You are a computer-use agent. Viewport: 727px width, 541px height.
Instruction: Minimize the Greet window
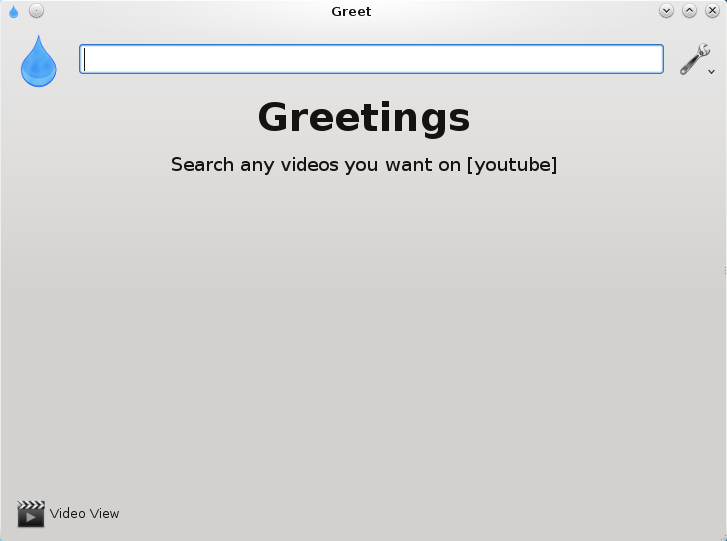[x=666, y=11]
